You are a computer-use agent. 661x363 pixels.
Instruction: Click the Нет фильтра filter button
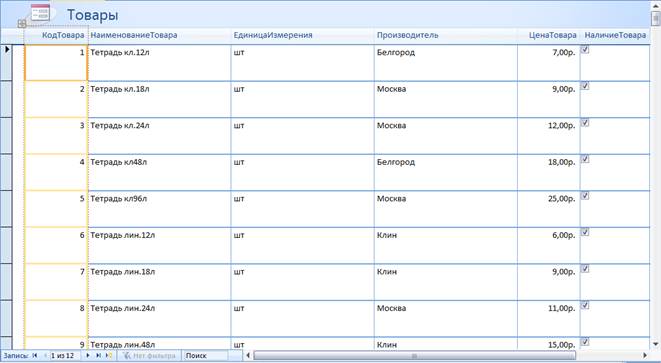(149, 356)
